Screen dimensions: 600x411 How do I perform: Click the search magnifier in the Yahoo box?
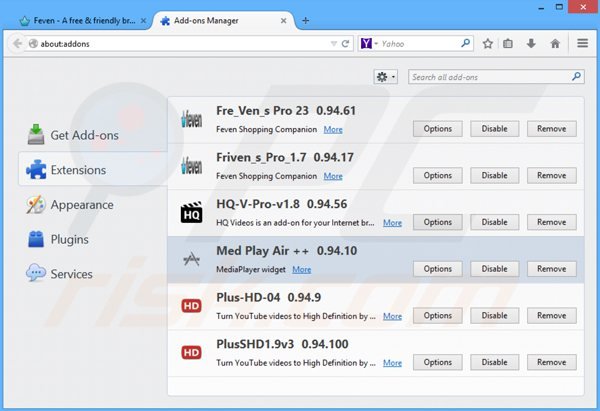465,43
